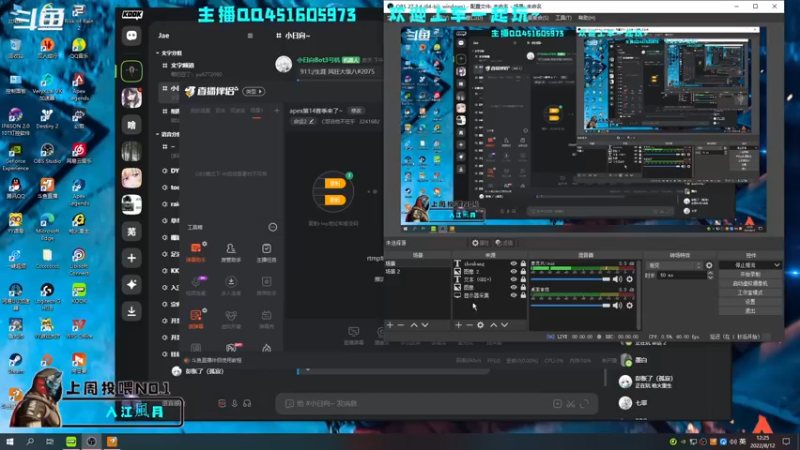
Task: Remove selected scene with minus icon in OBS
Action: click(401, 325)
